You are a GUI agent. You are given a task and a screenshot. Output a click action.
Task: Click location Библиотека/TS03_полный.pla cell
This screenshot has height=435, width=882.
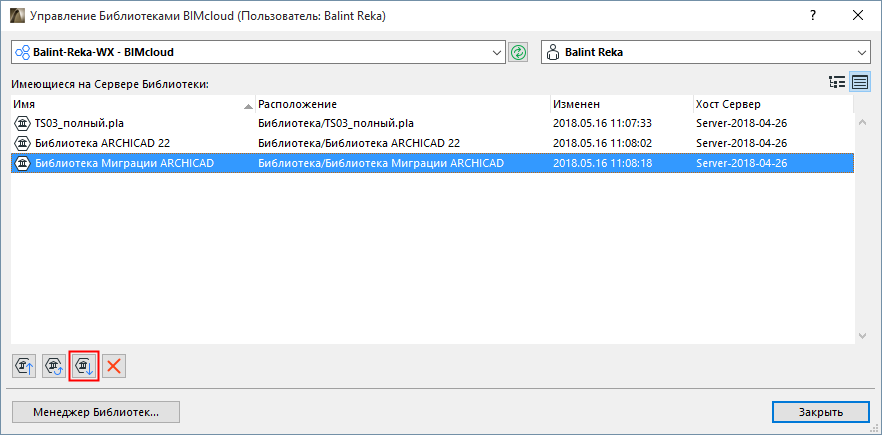(336, 123)
